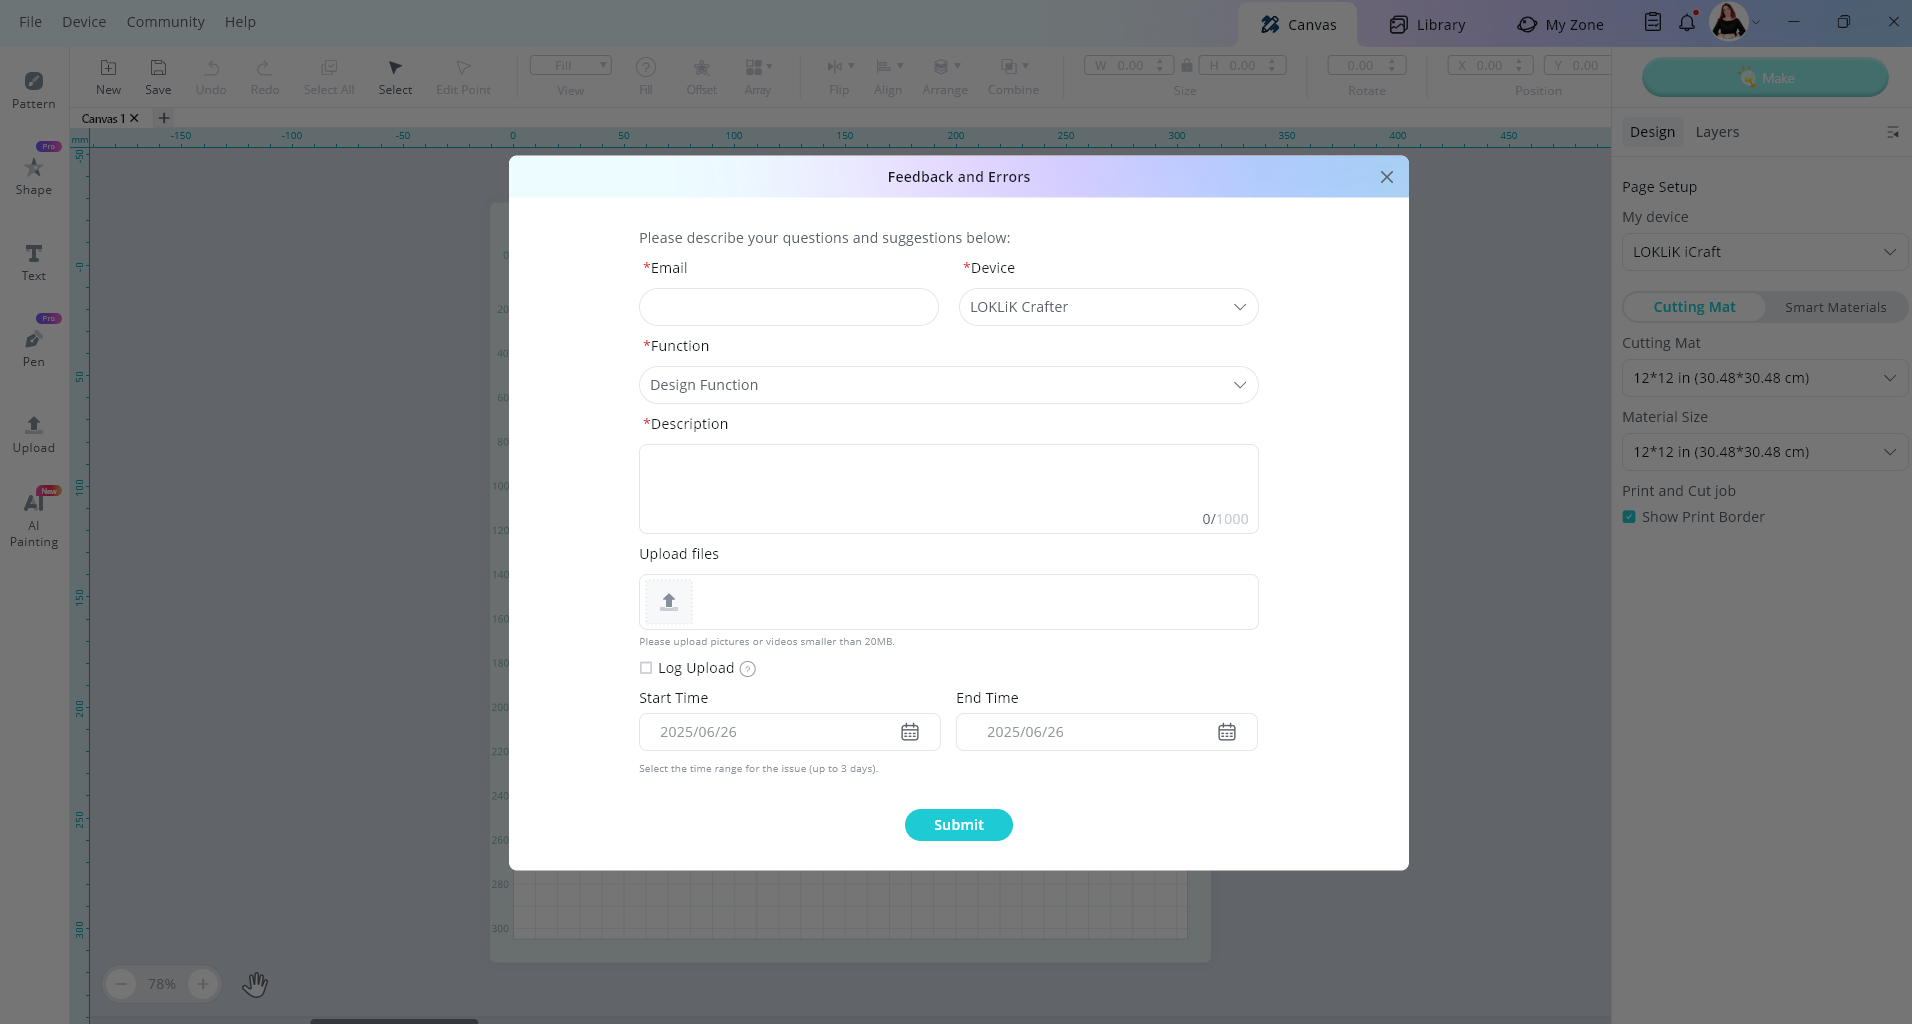Submit the feedback form
Screen dimensions: 1912x1024
pos(958,825)
